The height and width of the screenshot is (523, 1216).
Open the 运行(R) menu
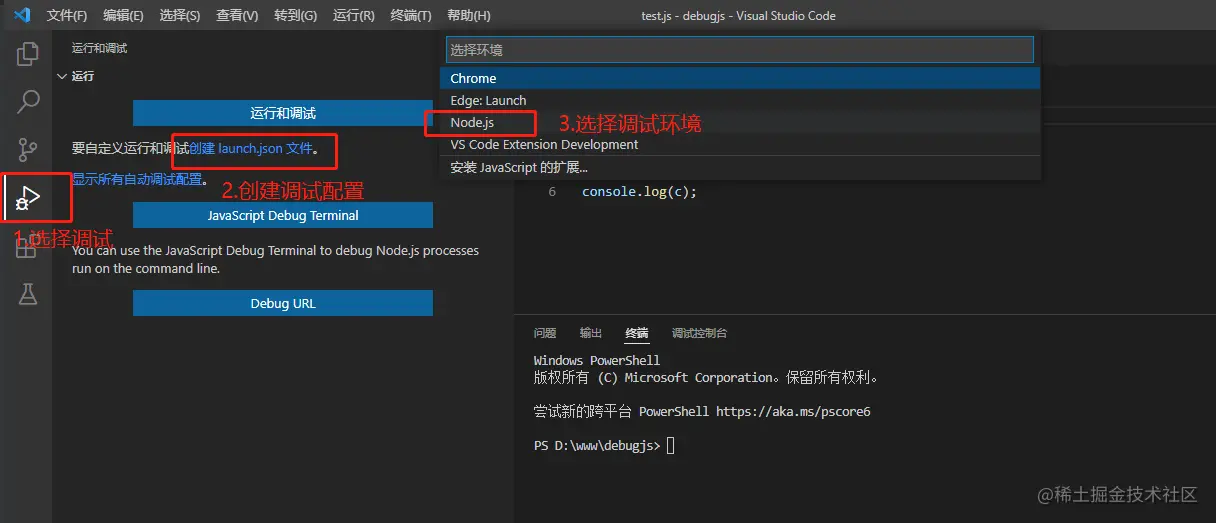(354, 16)
